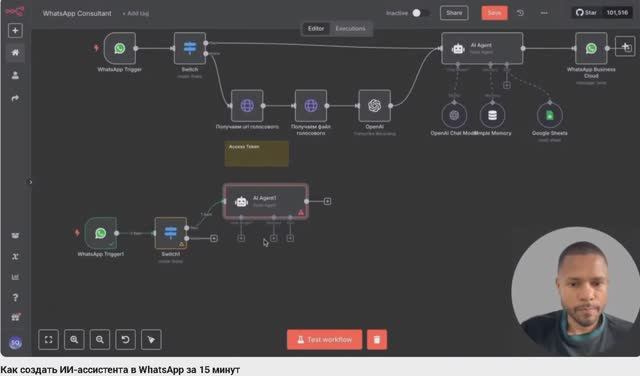Zoom in on the canvas

pos(74,340)
